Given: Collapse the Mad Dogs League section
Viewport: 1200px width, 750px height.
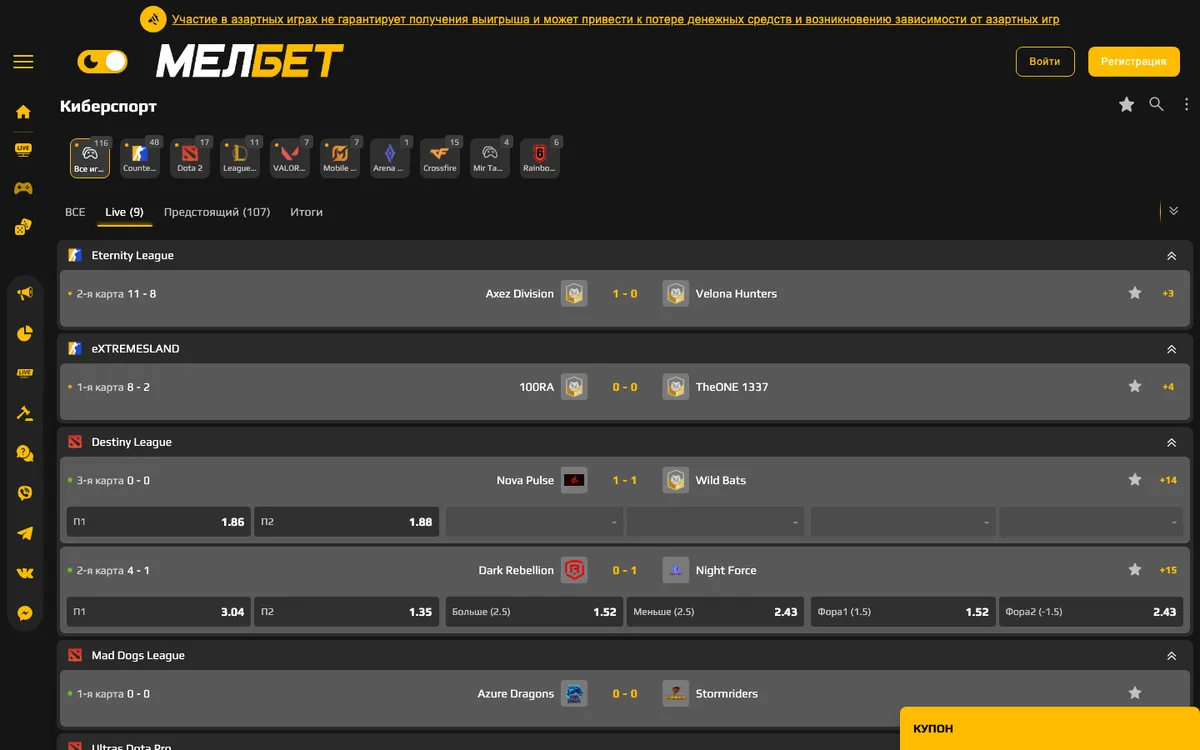Looking at the screenshot, I should tap(1171, 656).
